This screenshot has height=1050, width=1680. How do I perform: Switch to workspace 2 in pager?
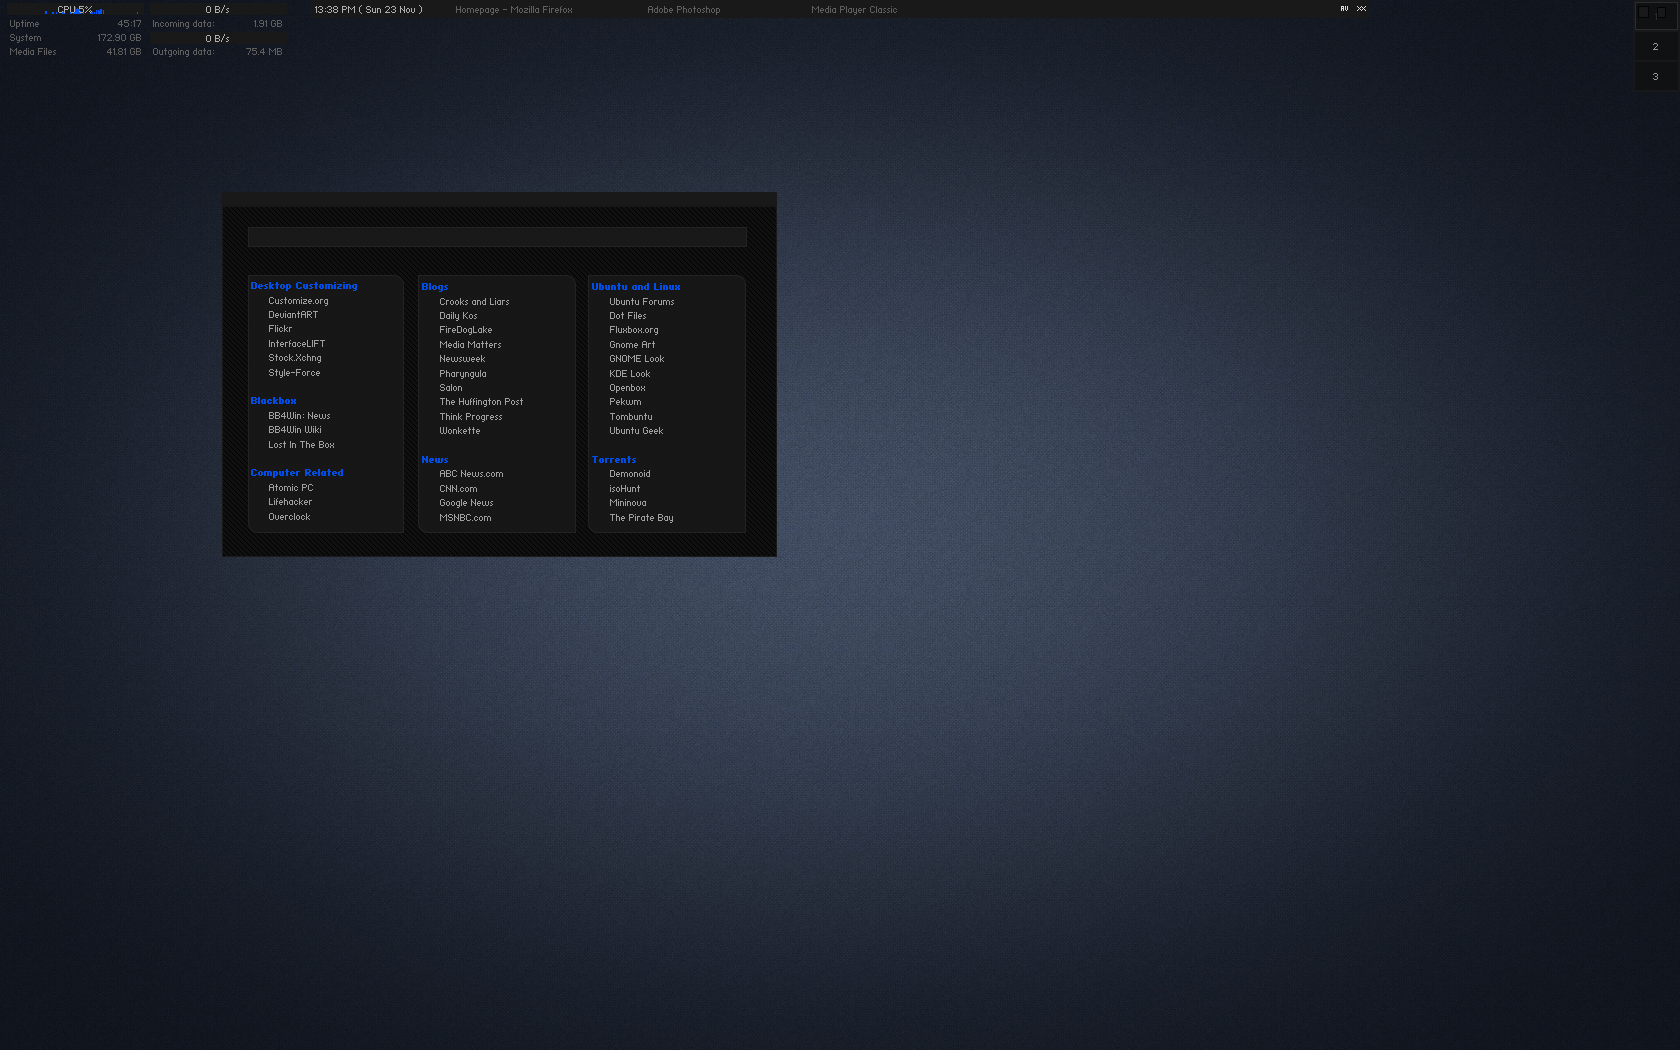pos(1655,47)
